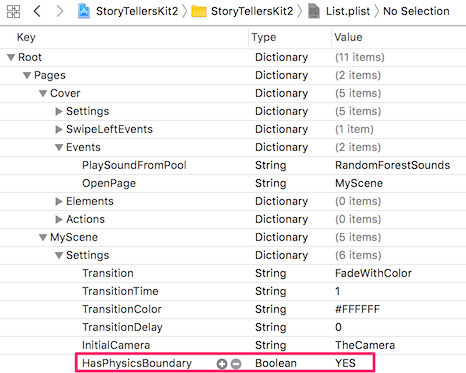The height and width of the screenshot is (373, 466).
Task: Click the YES value of HasPhysicsBoundary
Action: click(346, 363)
